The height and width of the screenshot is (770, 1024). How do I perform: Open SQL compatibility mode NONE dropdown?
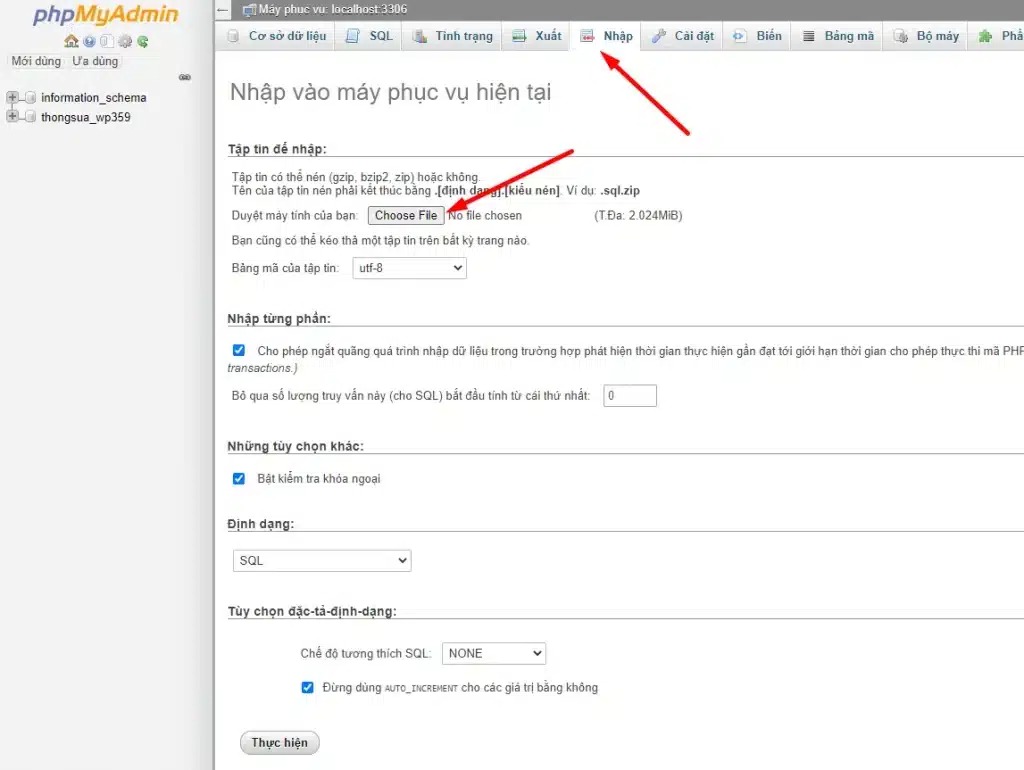[493, 653]
